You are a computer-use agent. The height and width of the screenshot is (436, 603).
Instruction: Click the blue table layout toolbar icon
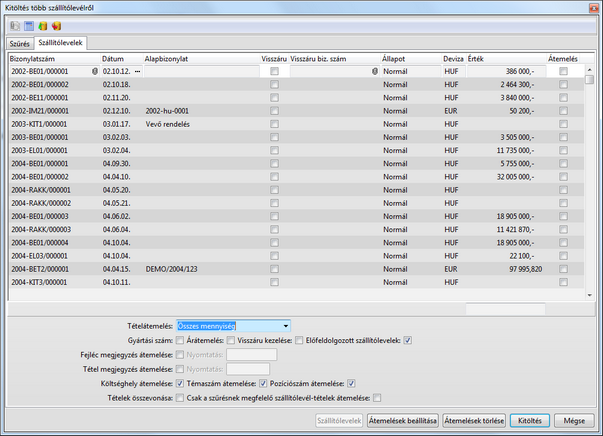click(29, 26)
